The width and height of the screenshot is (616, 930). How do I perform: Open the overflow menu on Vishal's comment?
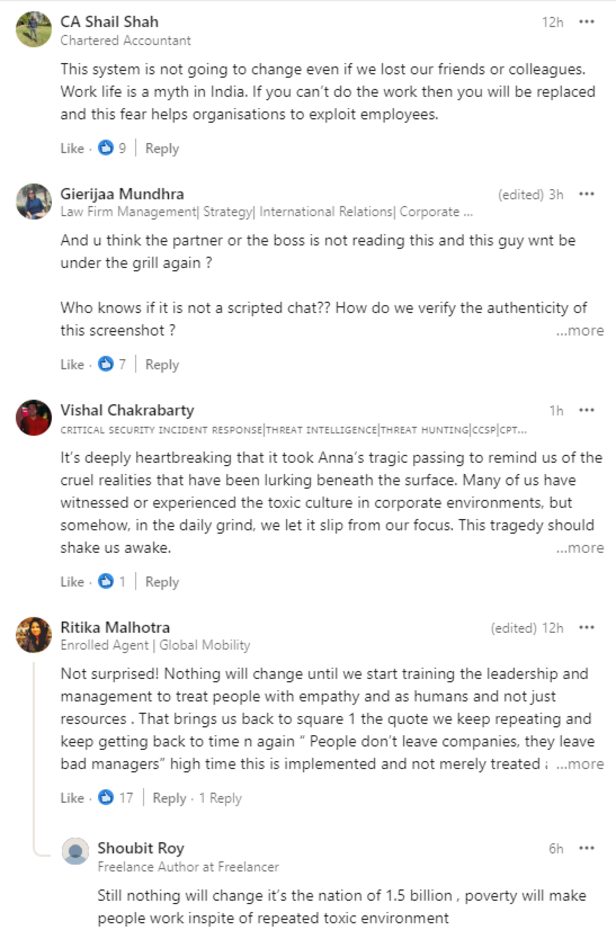pos(586,410)
